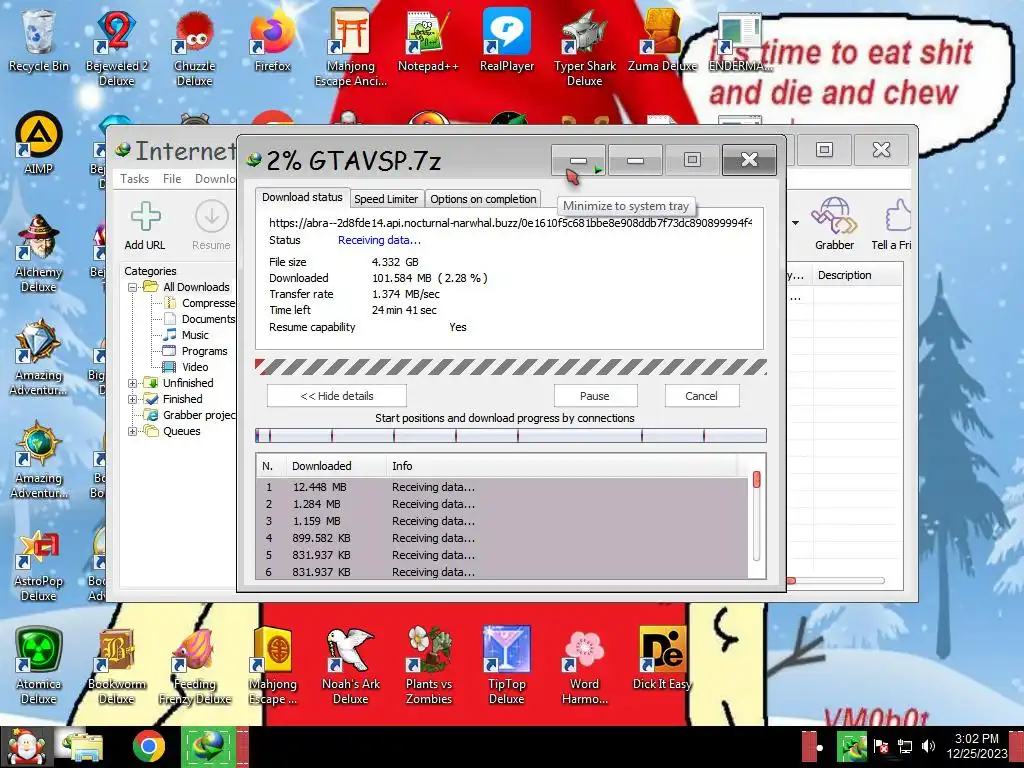This screenshot has width=1024, height=768.
Task: Open Chuzzle Deluxe desktop shortcut
Action: 195,47
